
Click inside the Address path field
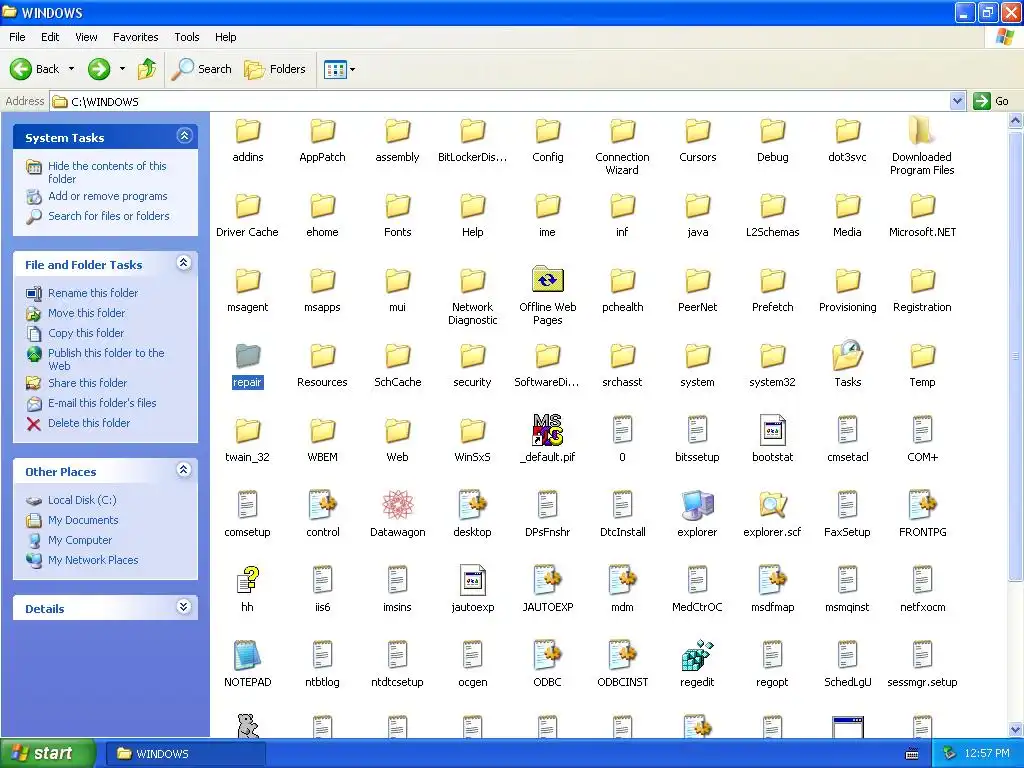point(500,101)
